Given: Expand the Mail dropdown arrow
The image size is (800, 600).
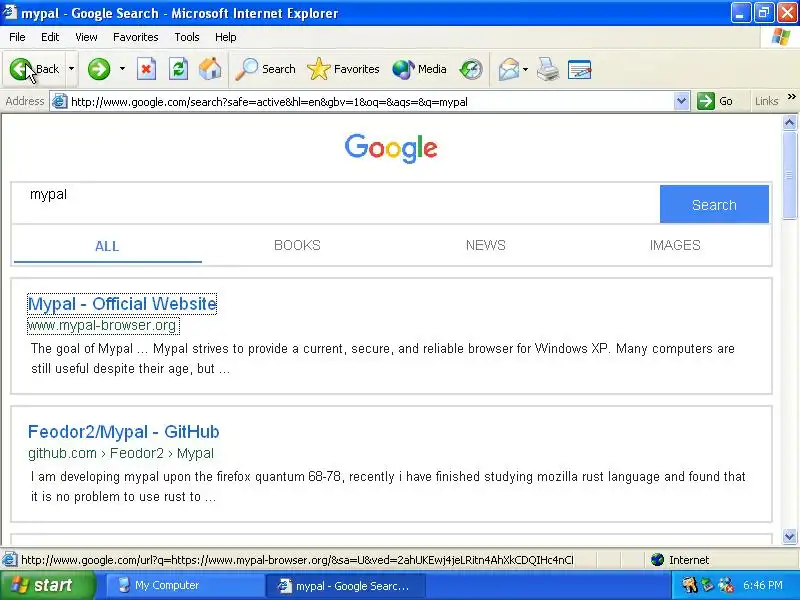Looking at the screenshot, I should point(526,69).
